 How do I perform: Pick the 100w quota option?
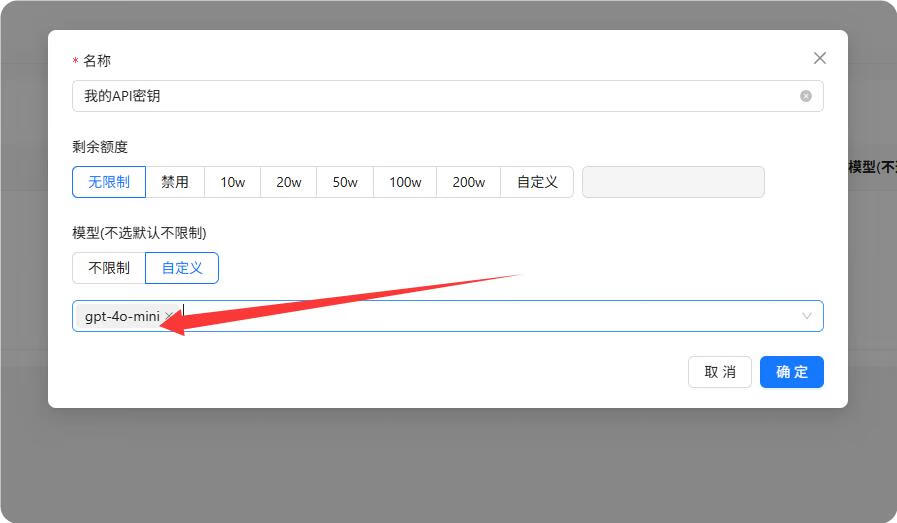[x=405, y=182]
